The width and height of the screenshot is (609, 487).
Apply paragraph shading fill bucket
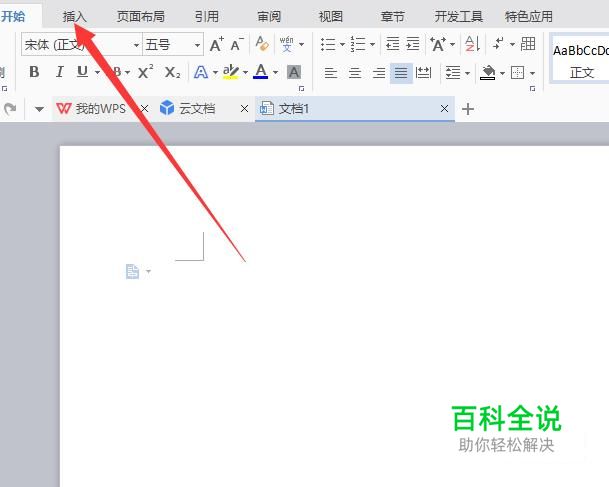point(488,73)
